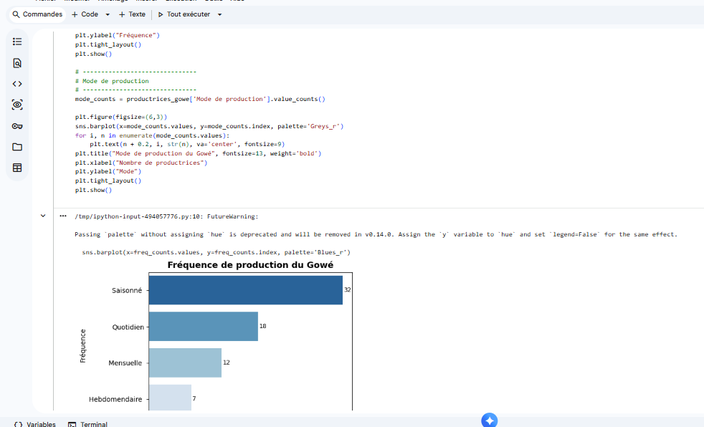Viewport: 704px width, 427px height.
Task: Collapse the cell output with the chevron
Action: tap(43, 215)
